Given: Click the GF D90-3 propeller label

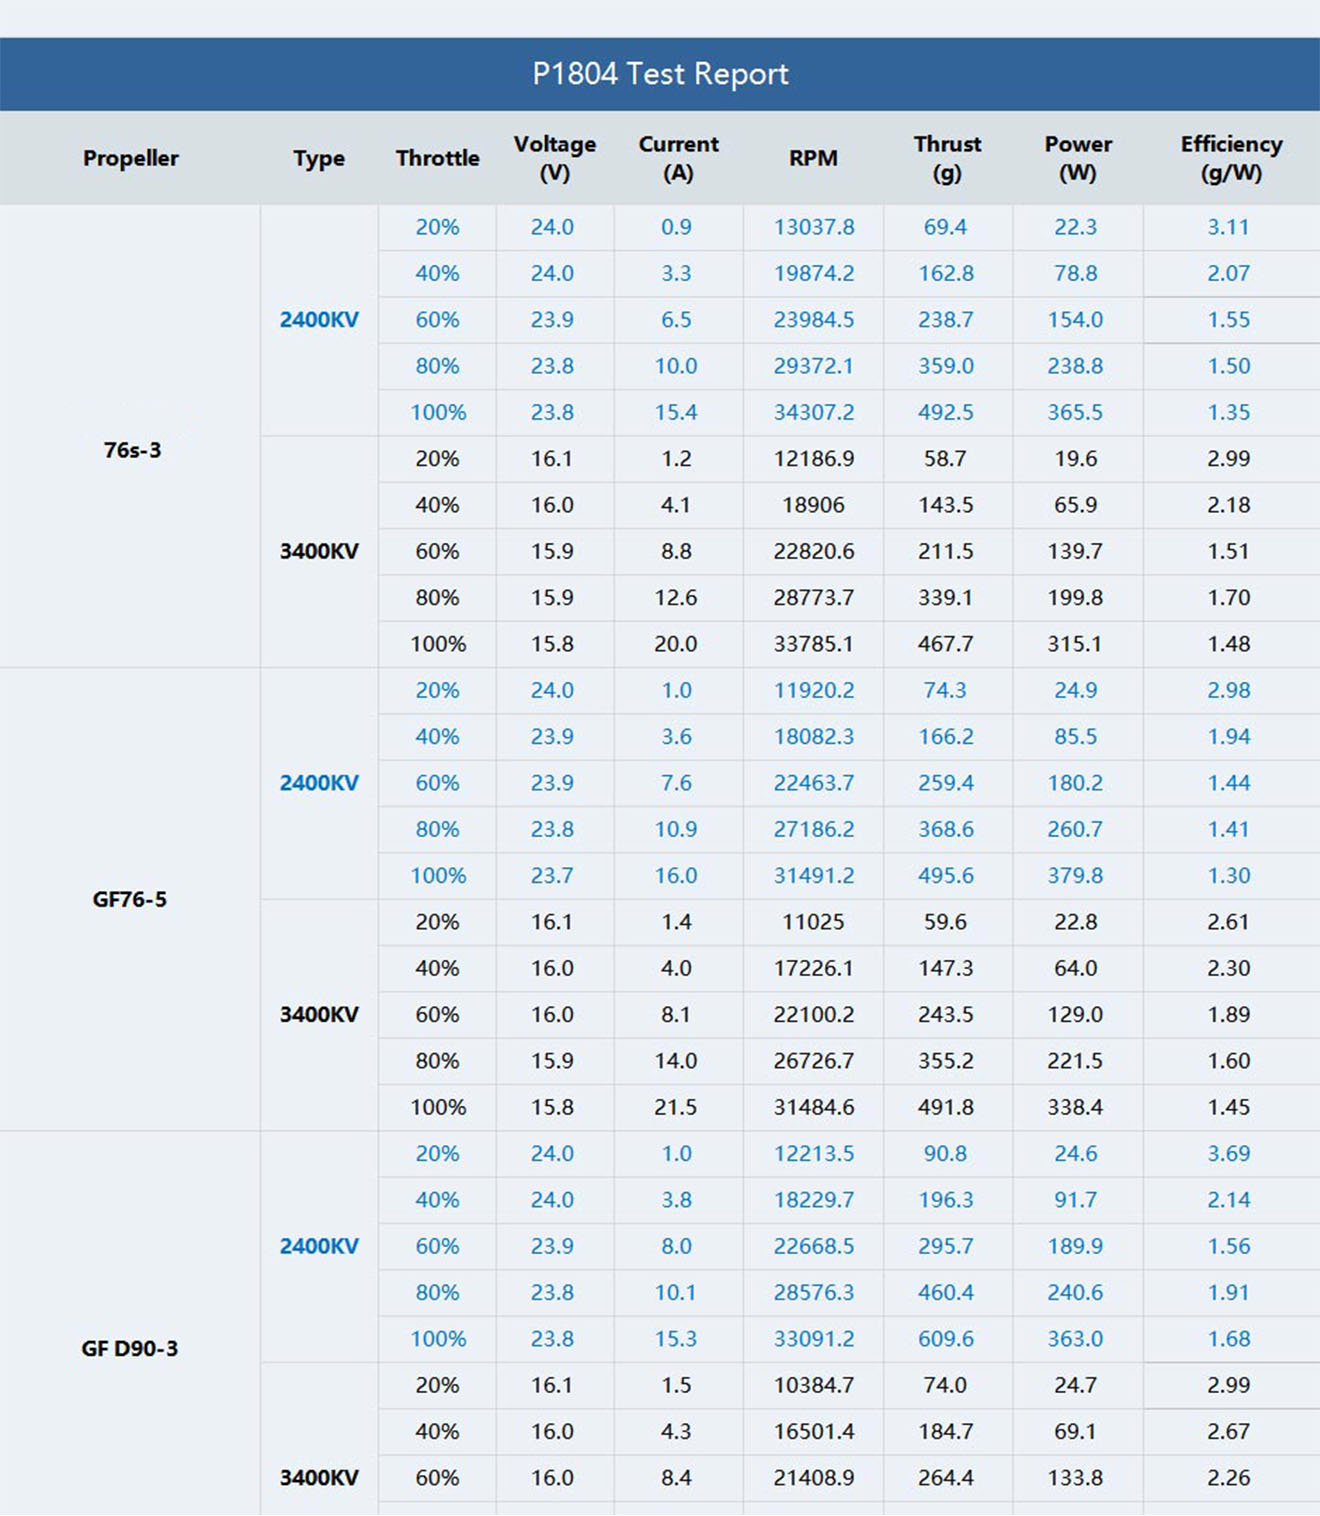Looking at the screenshot, I should click(130, 1348).
